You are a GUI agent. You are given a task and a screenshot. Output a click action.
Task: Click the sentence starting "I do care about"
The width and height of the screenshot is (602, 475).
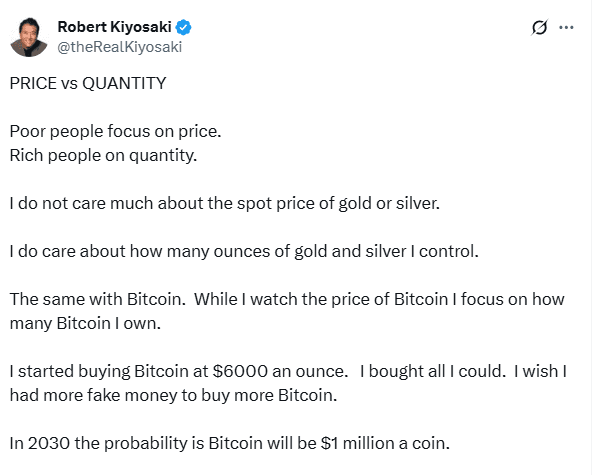244,251
